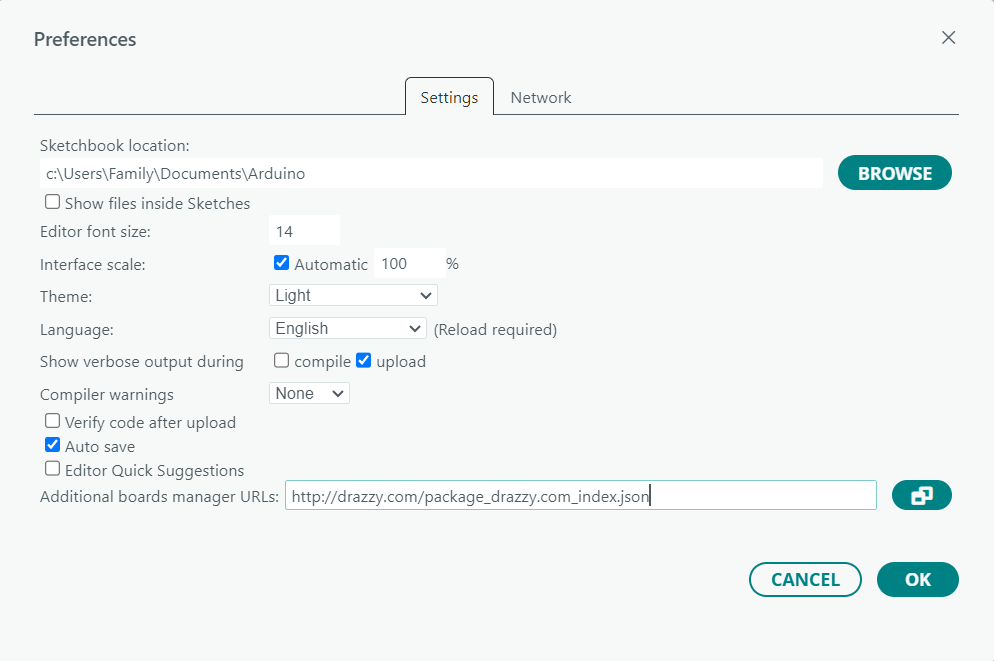Click the BROWSE button for sketchbook location

pyautogui.click(x=894, y=173)
